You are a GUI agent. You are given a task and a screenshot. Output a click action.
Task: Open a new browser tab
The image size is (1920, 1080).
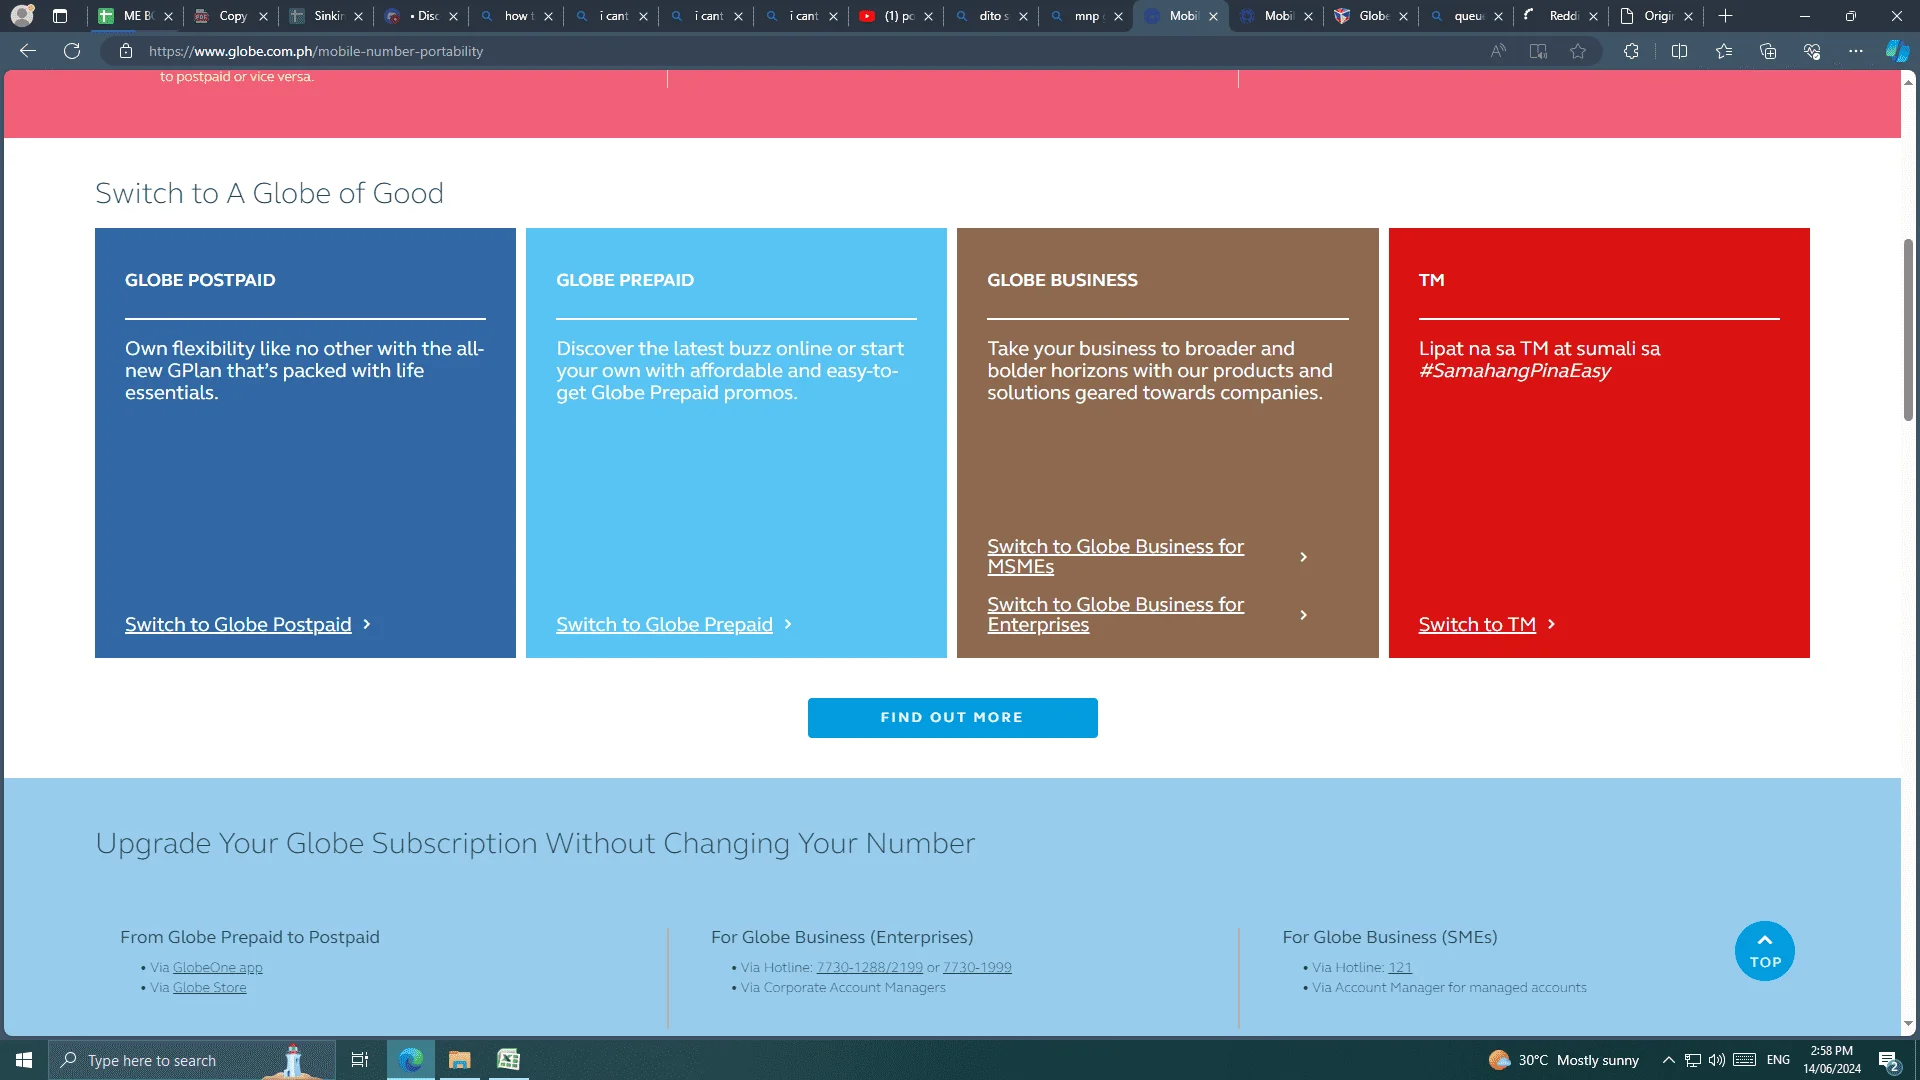(1725, 16)
